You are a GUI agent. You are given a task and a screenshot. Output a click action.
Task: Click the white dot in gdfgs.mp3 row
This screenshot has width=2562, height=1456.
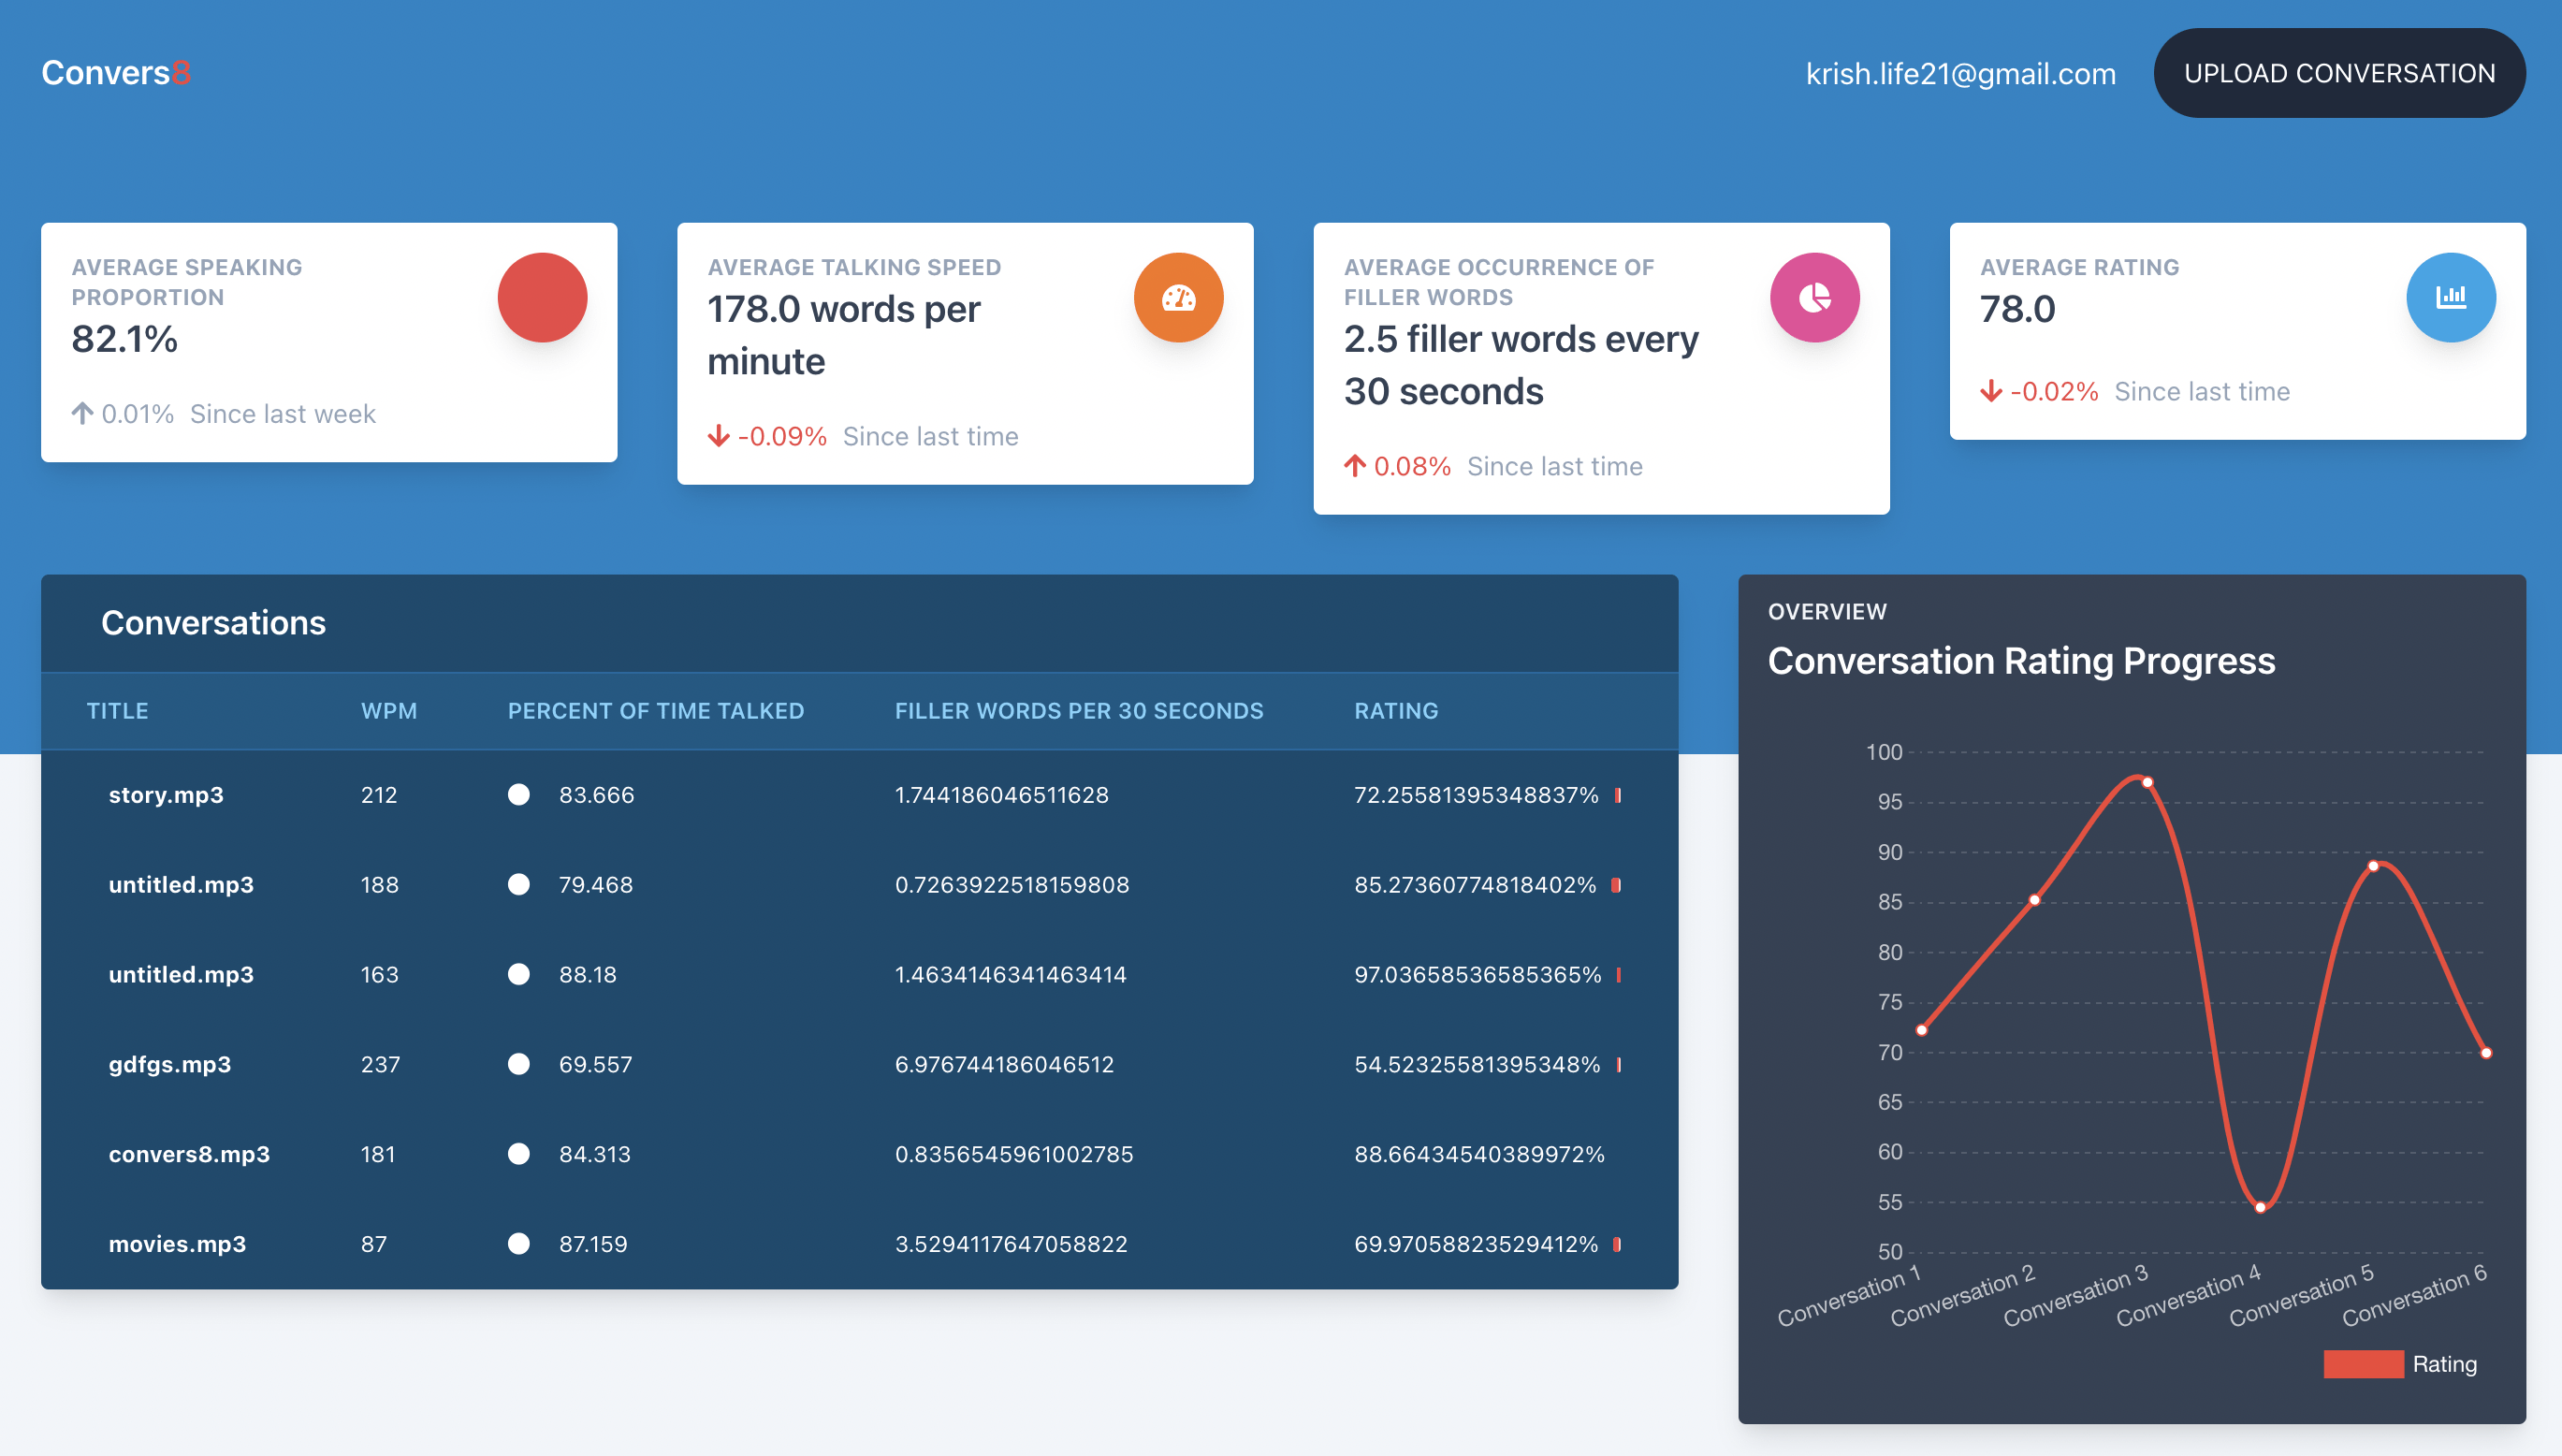pyautogui.click(x=518, y=1064)
